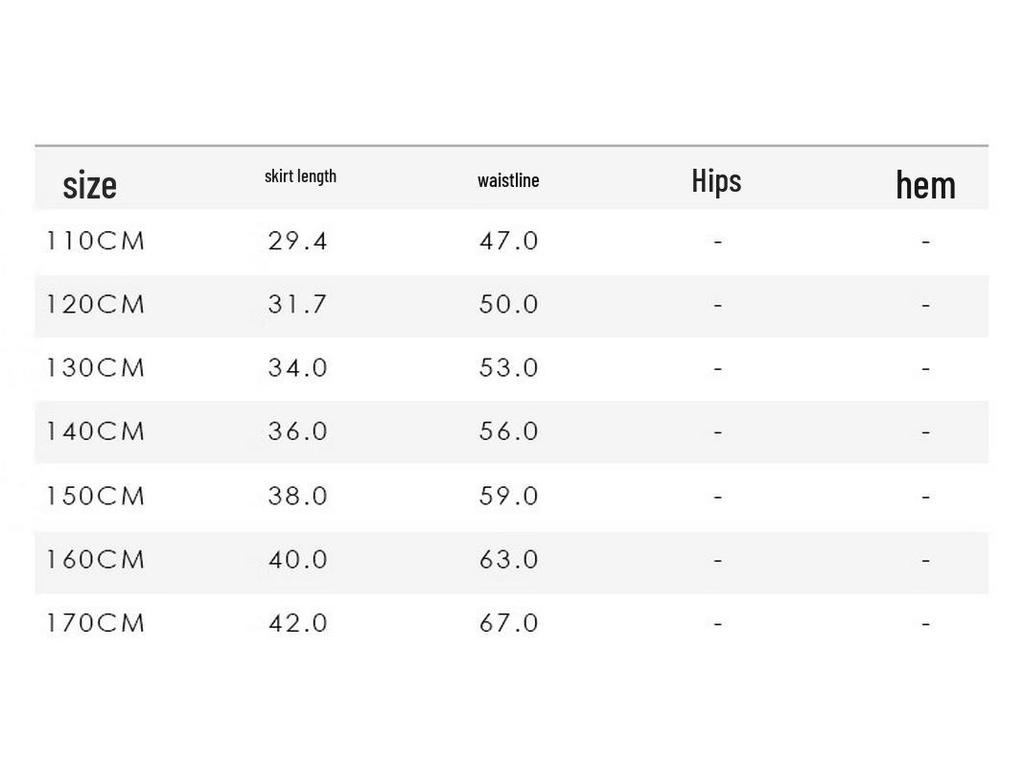Click the hem column header
Image resolution: width=1024 pixels, height=768 pixels.
click(925, 185)
